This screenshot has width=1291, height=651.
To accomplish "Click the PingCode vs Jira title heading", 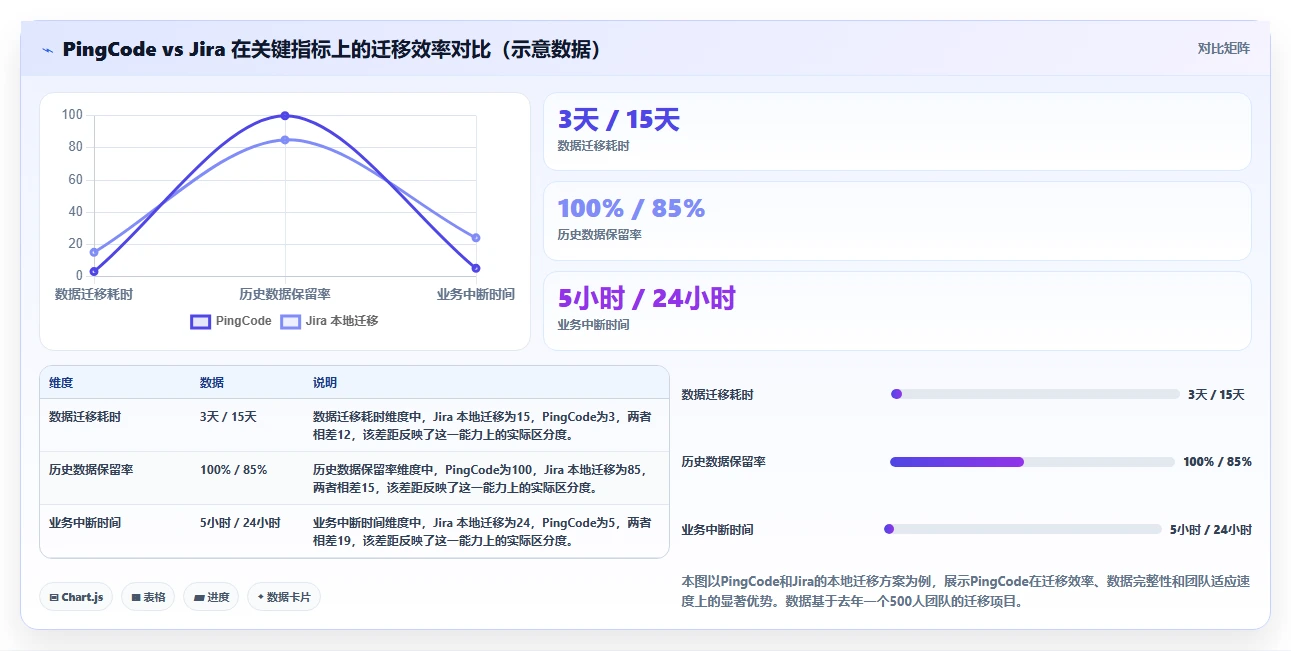I will (x=332, y=49).
